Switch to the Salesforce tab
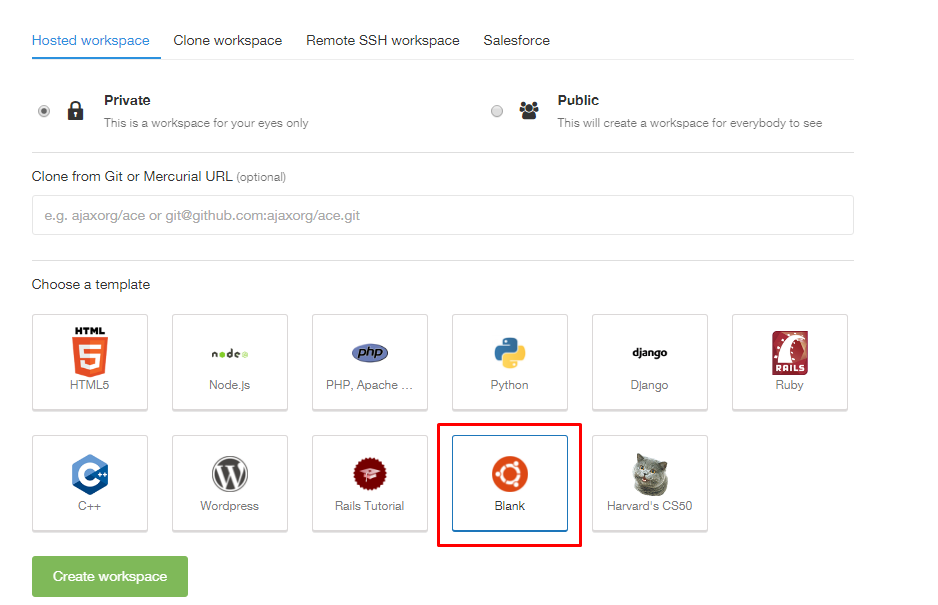 click(x=516, y=40)
